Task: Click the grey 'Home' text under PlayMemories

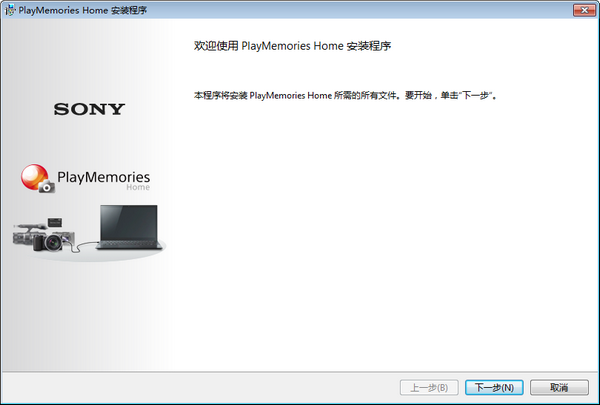Action: (137, 188)
